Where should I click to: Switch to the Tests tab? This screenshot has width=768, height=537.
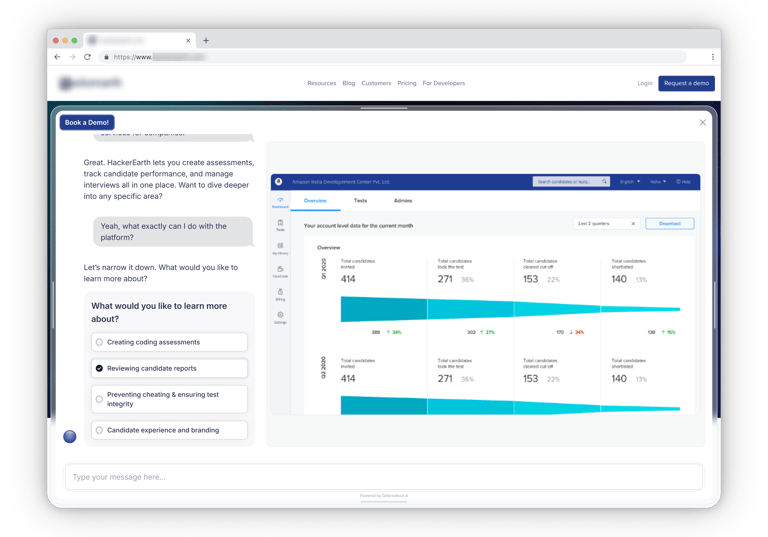click(x=360, y=201)
